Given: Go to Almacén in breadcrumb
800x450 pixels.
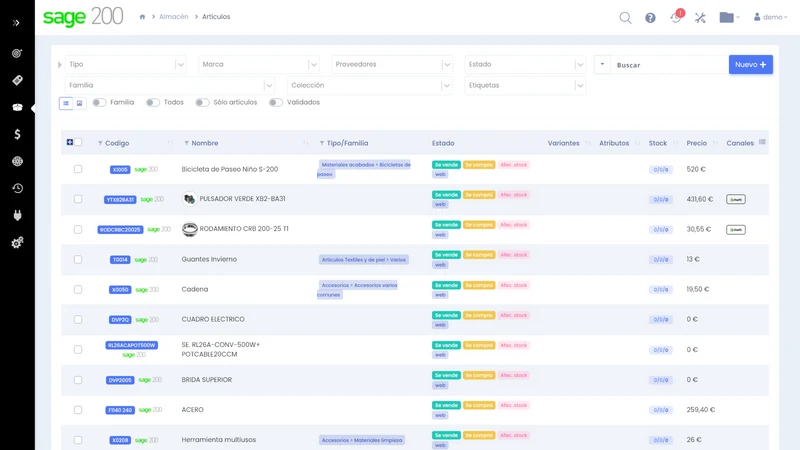Looking at the screenshot, I should [173, 17].
